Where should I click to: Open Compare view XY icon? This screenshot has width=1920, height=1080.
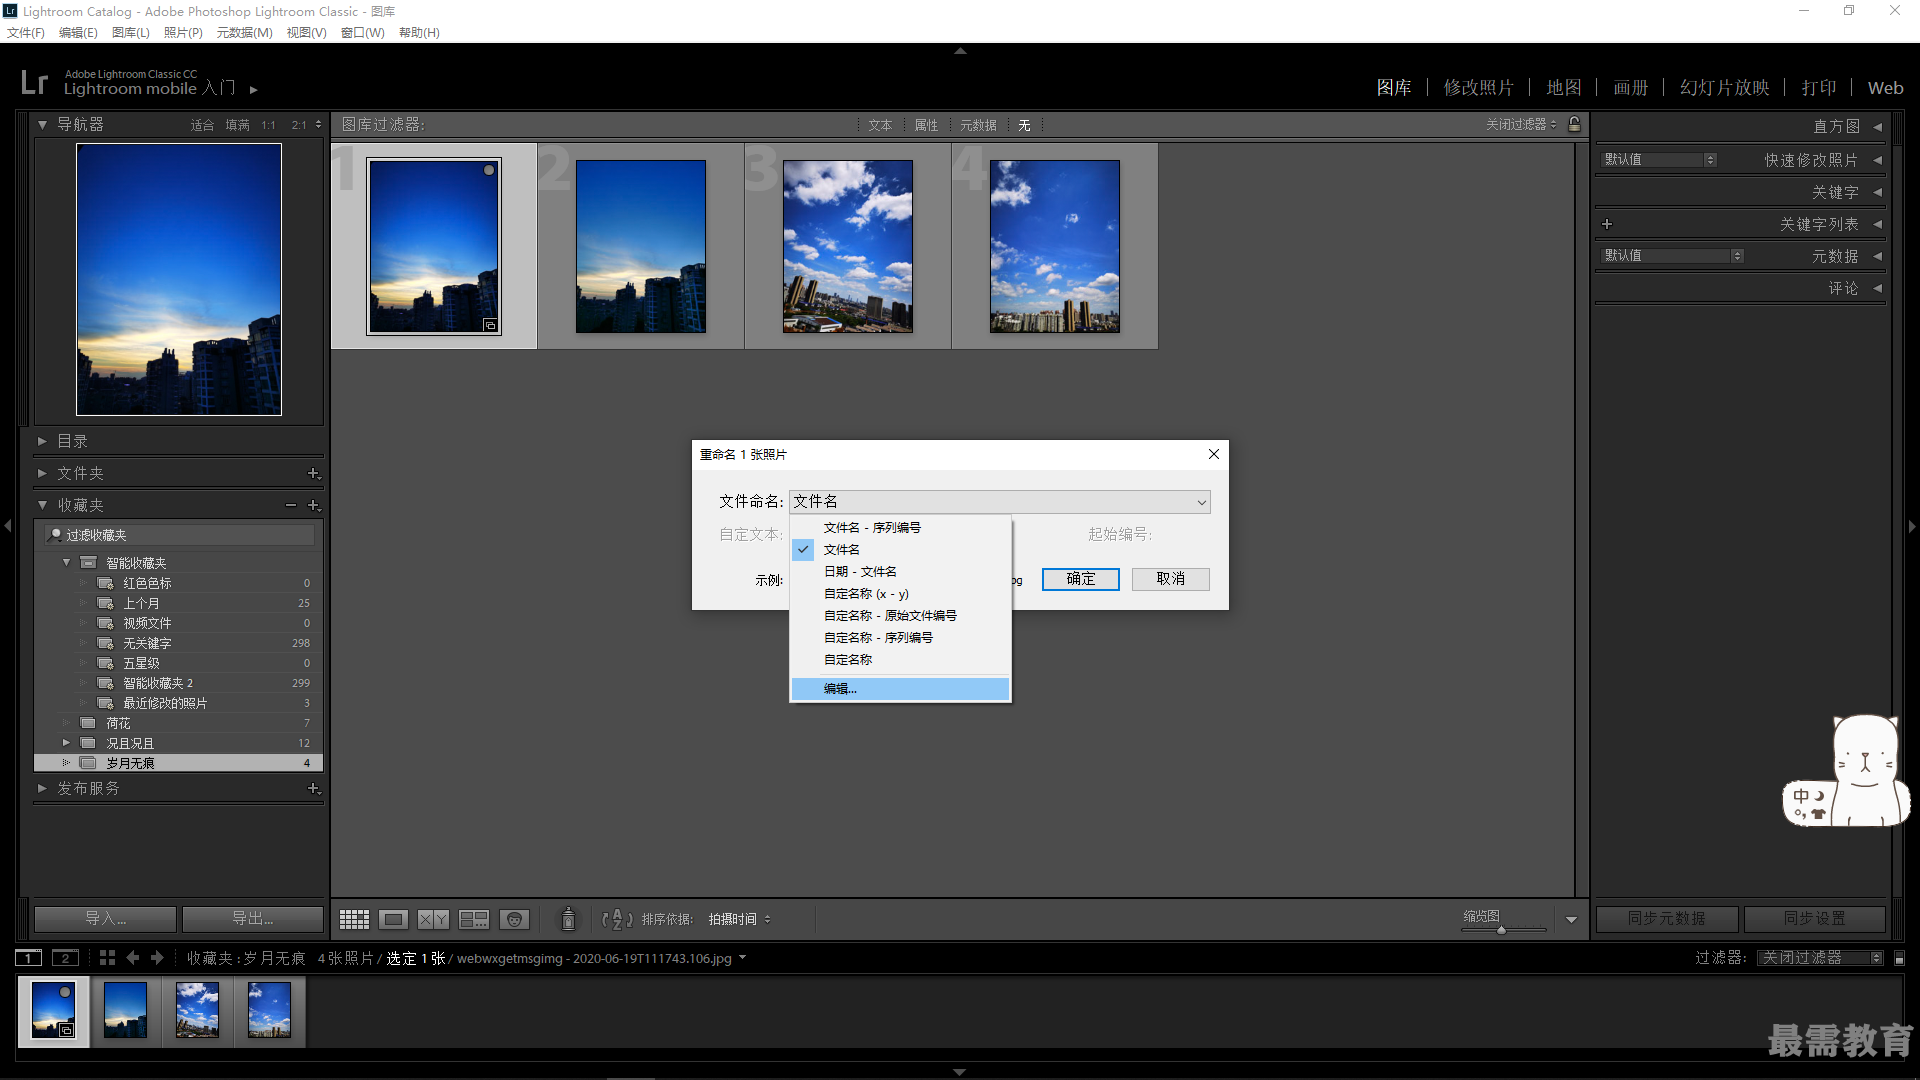[x=433, y=919]
